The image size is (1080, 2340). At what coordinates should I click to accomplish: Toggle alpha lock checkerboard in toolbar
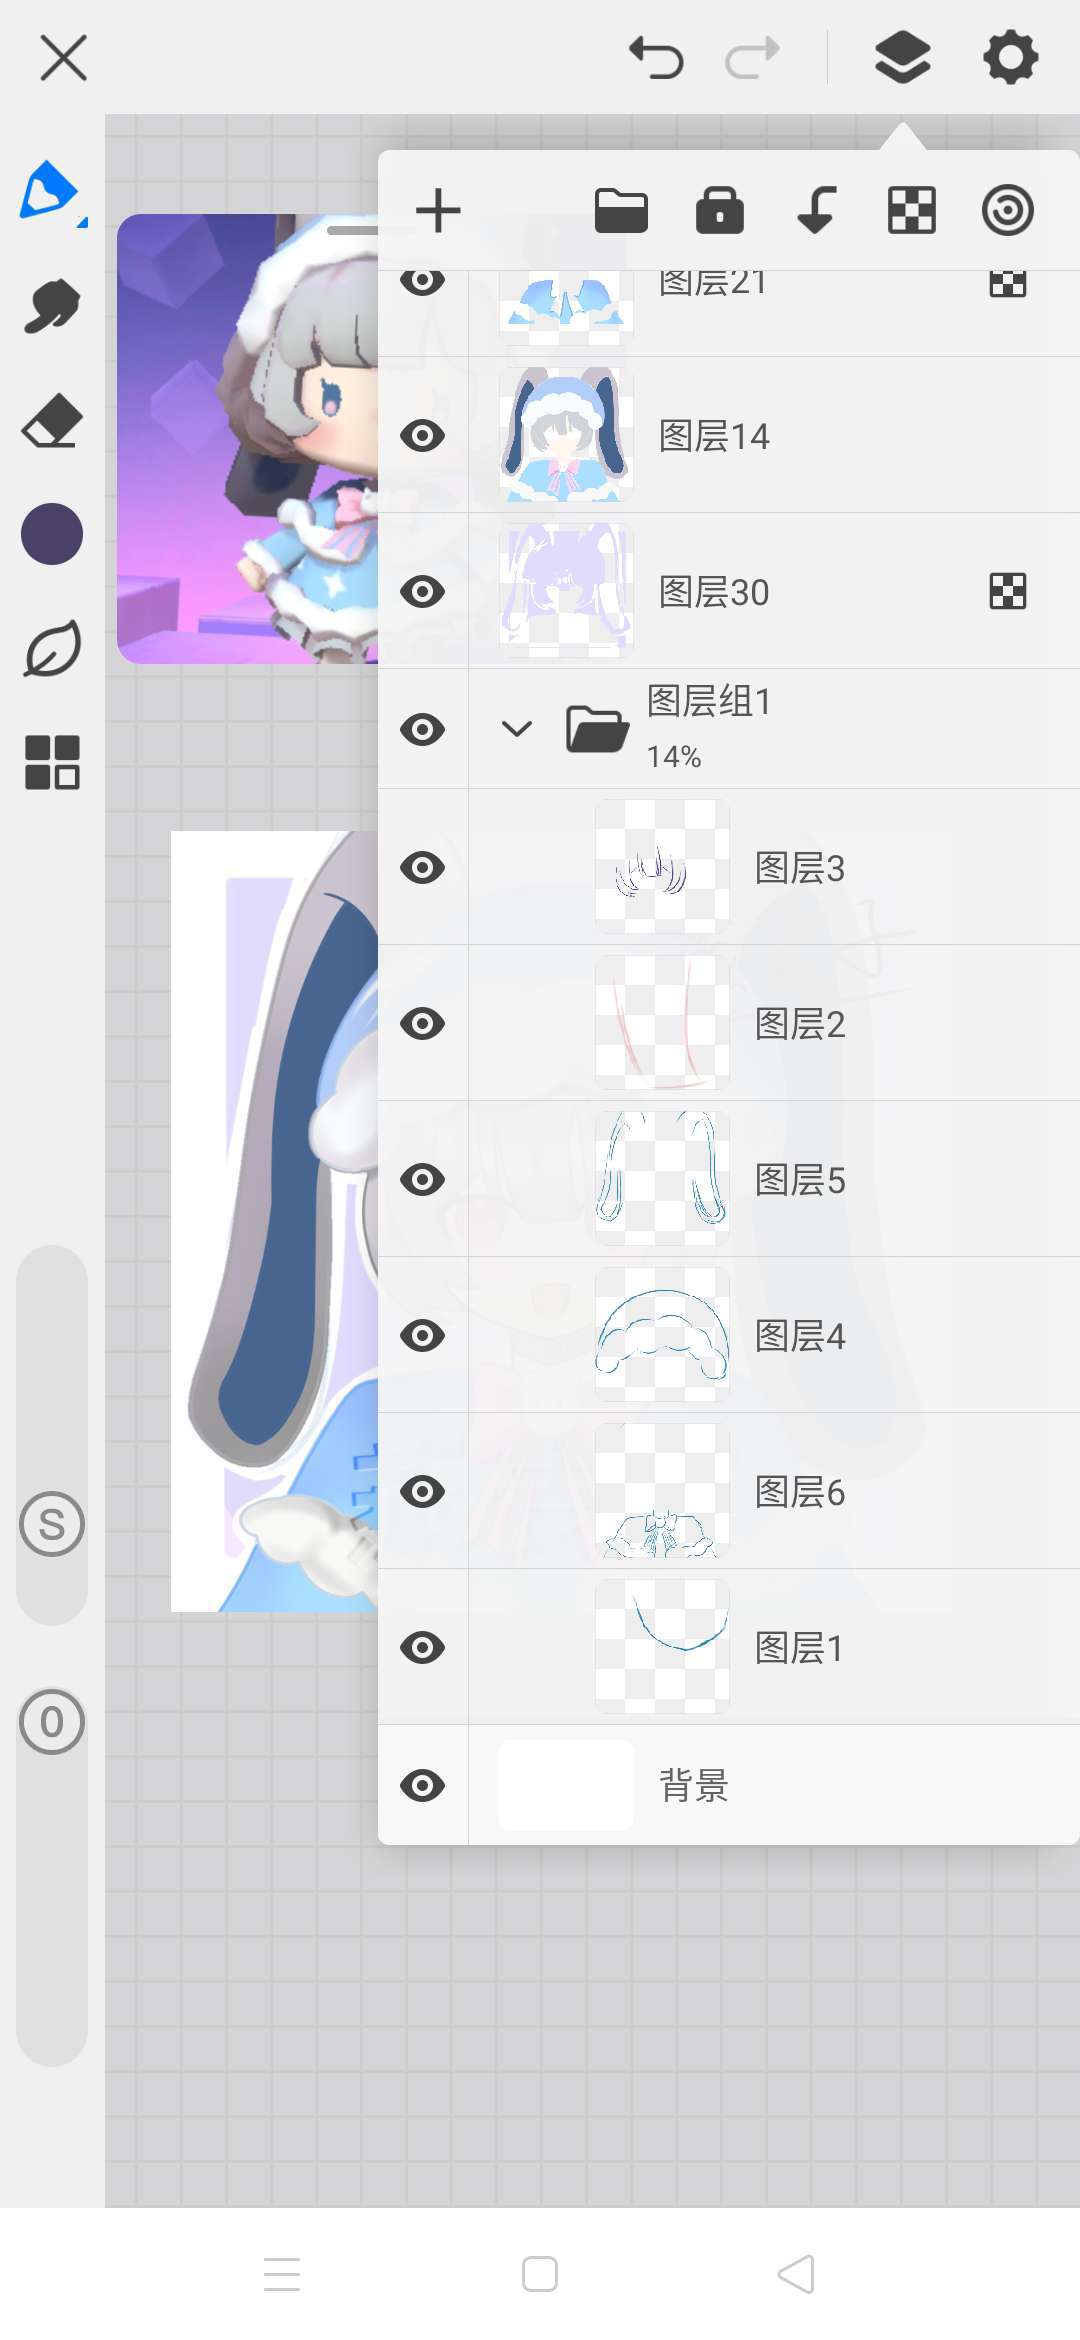(912, 211)
